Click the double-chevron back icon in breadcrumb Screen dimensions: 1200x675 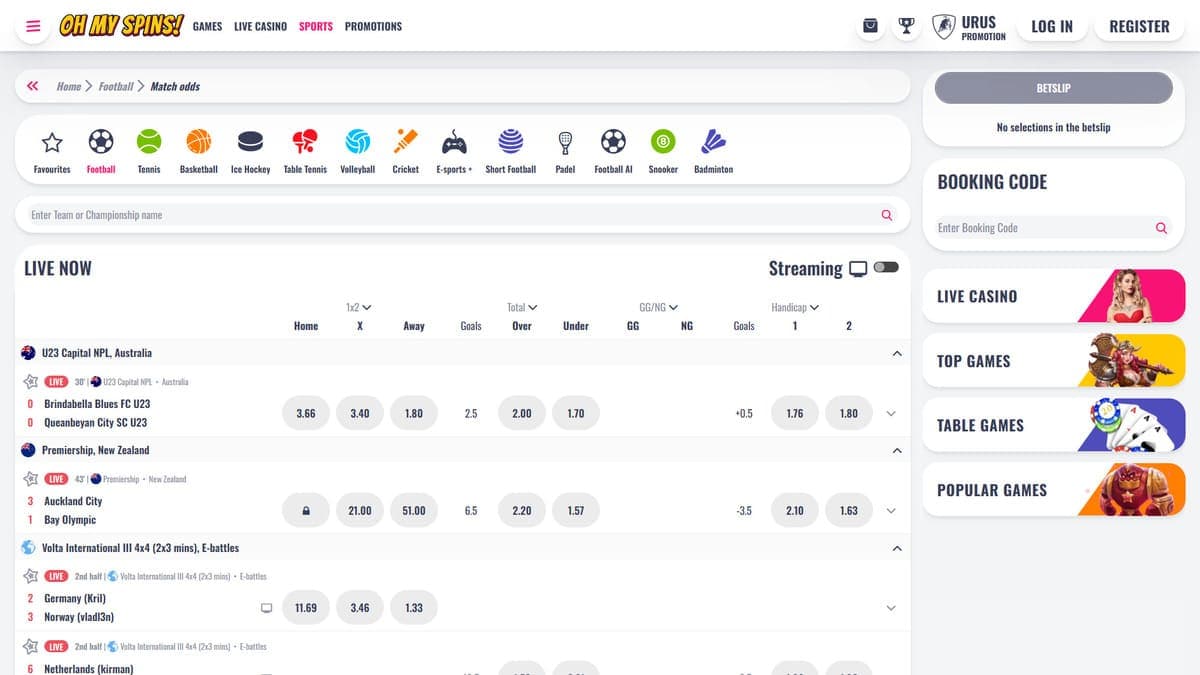click(x=33, y=86)
